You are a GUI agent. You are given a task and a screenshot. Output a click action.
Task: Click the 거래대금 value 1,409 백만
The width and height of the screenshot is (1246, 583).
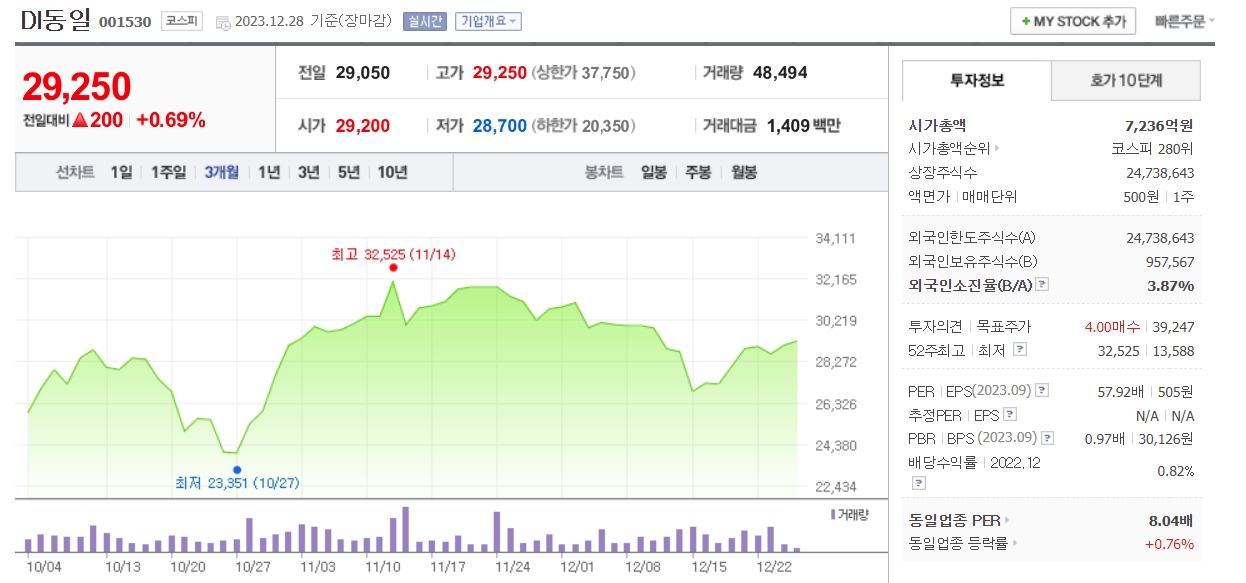point(803,126)
